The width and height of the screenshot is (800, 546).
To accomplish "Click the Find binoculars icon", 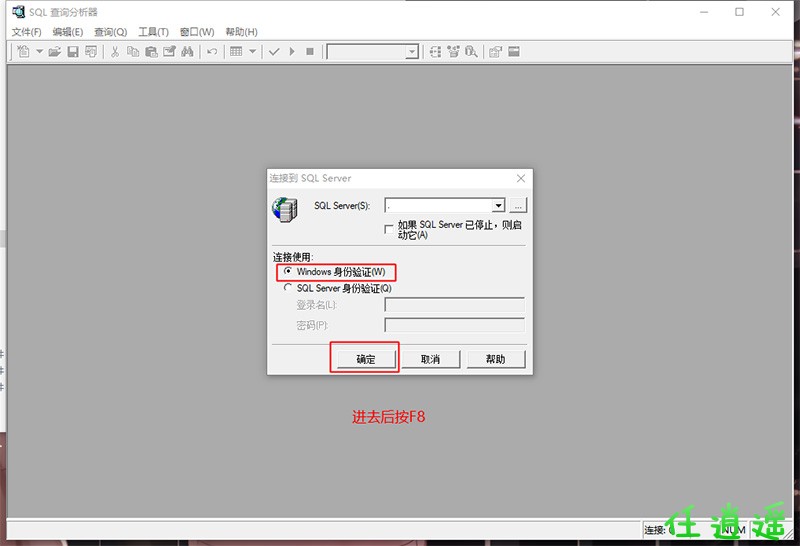I will pyautogui.click(x=187, y=52).
